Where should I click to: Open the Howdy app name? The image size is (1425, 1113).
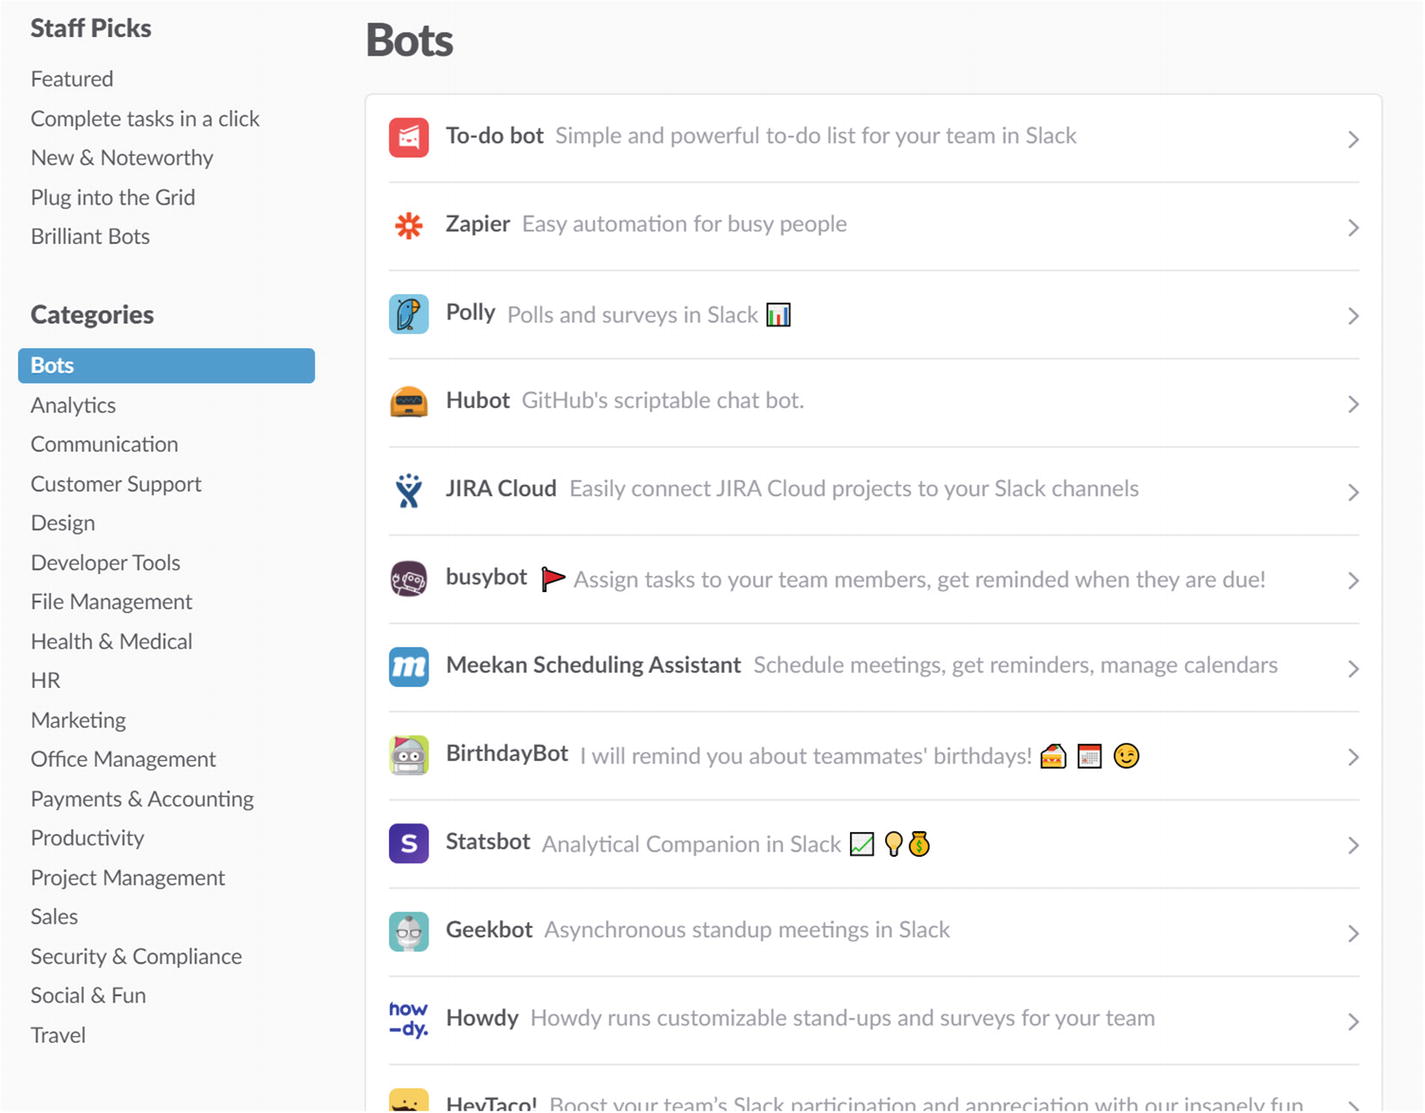(x=482, y=1018)
